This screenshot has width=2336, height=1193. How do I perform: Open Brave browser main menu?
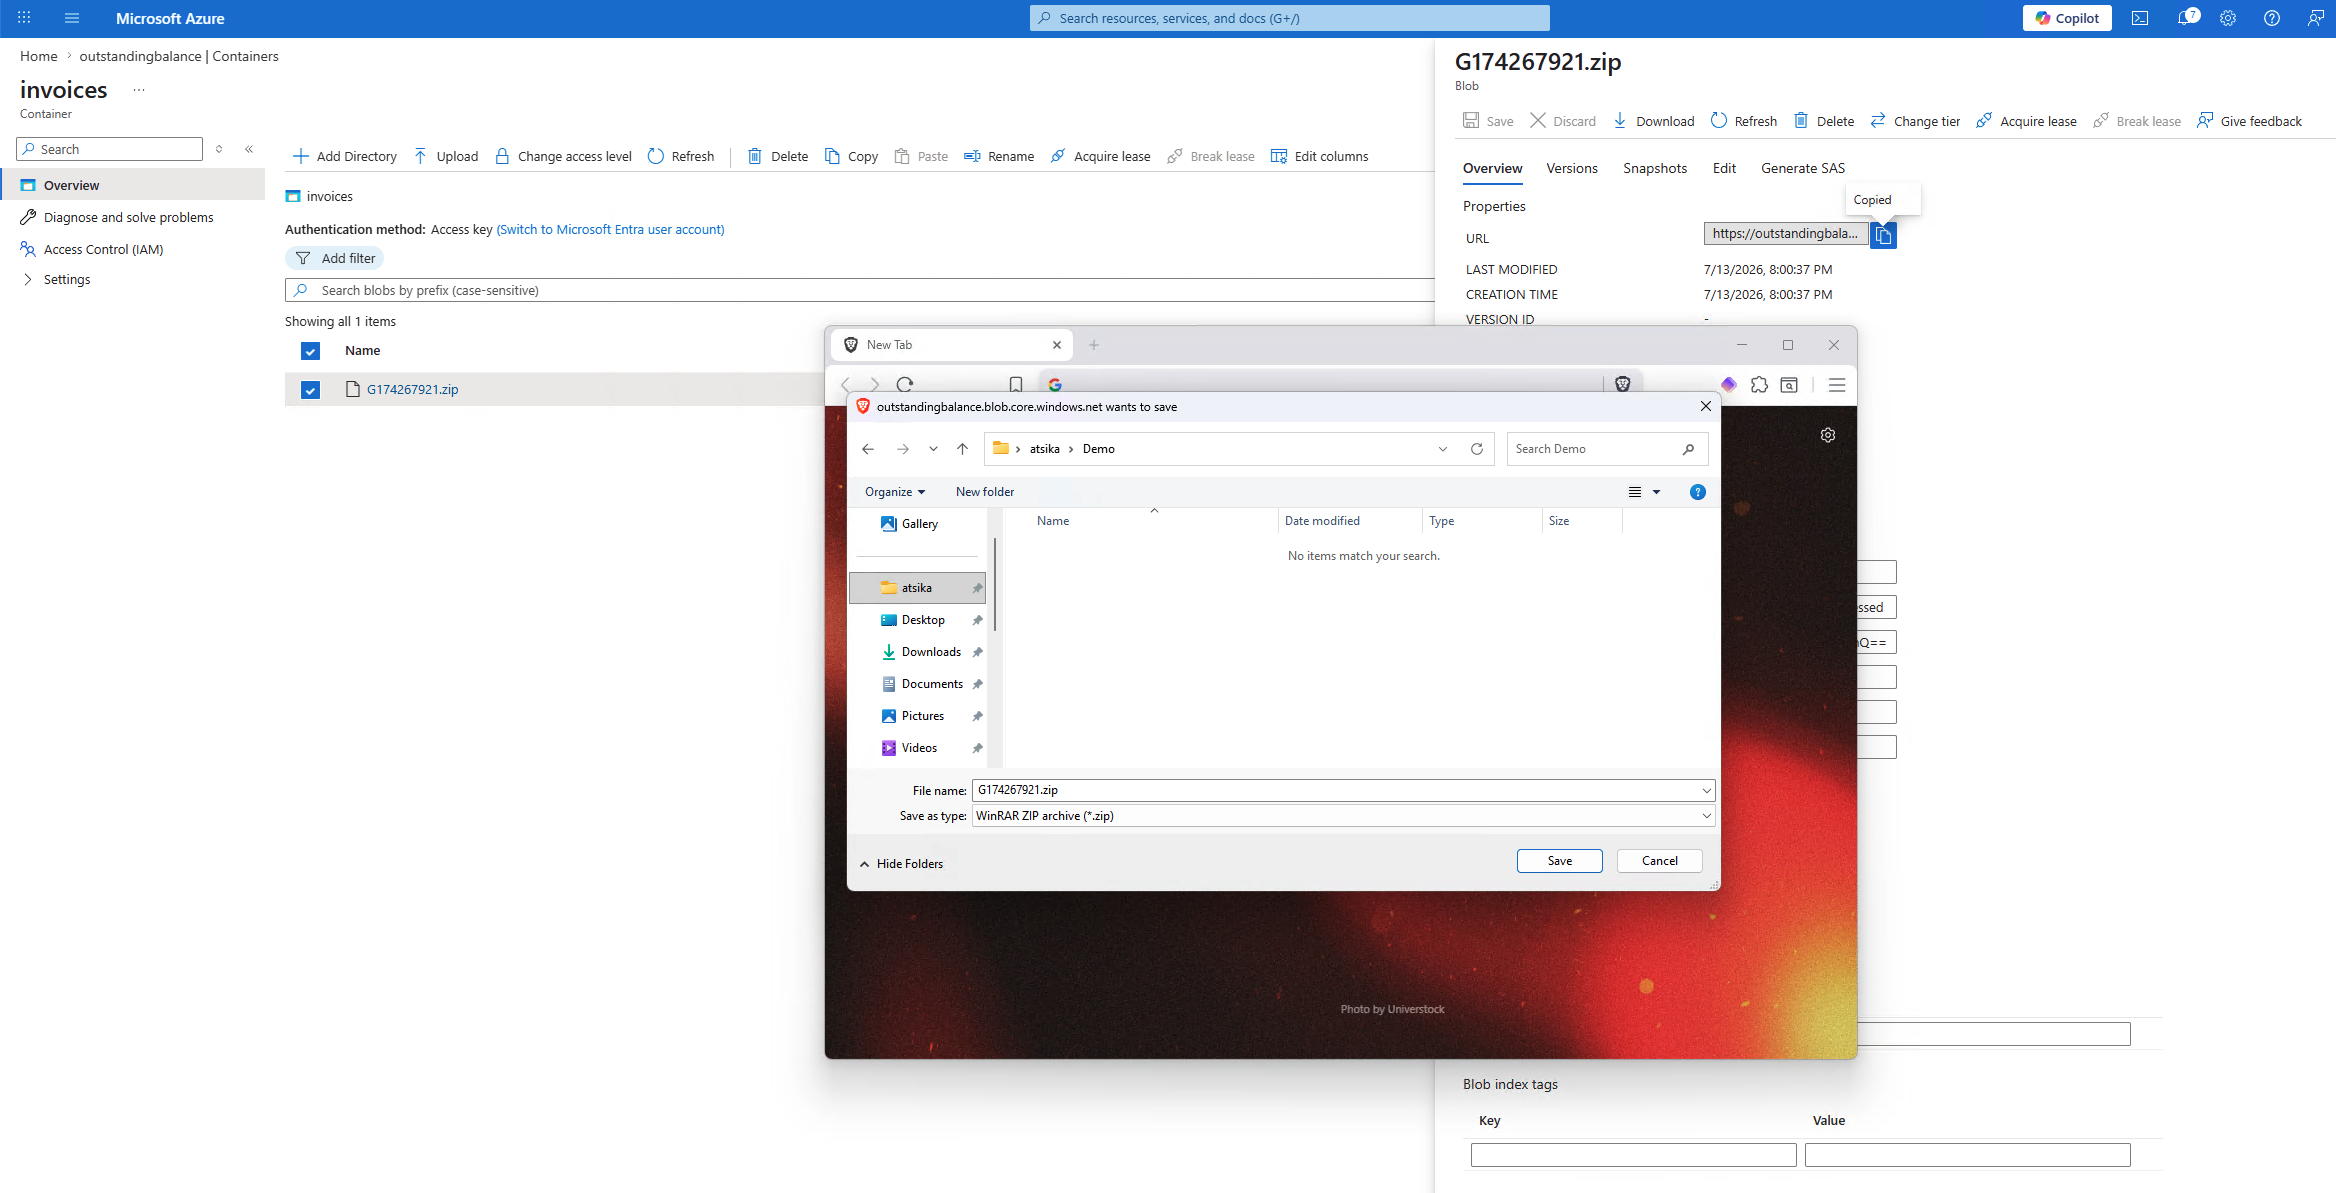click(1837, 385)
